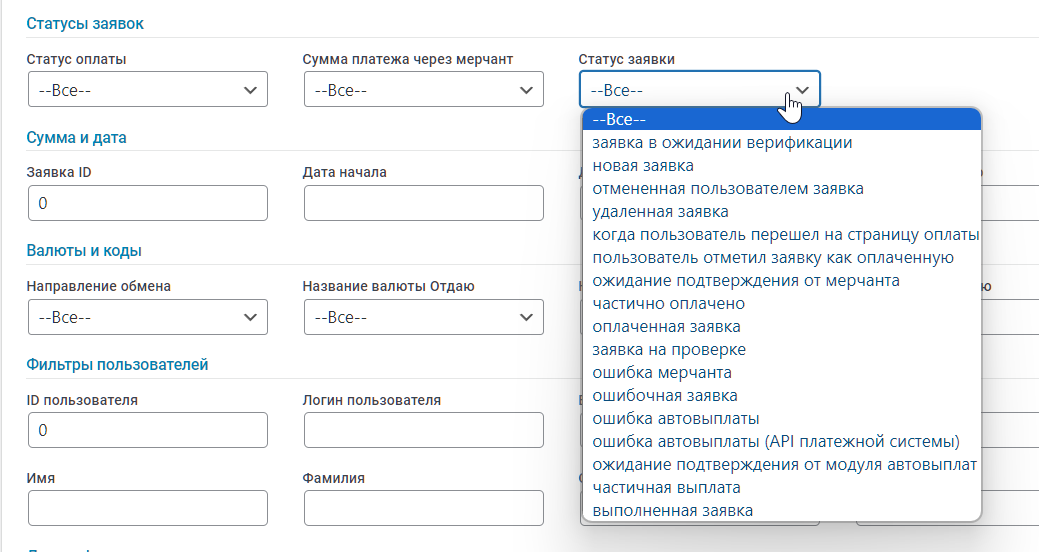Image resolution: width=1039 pixels, height=552 pixels.
Task: Click the "Заявка ID" input field
Action: [x=148, y=203]
